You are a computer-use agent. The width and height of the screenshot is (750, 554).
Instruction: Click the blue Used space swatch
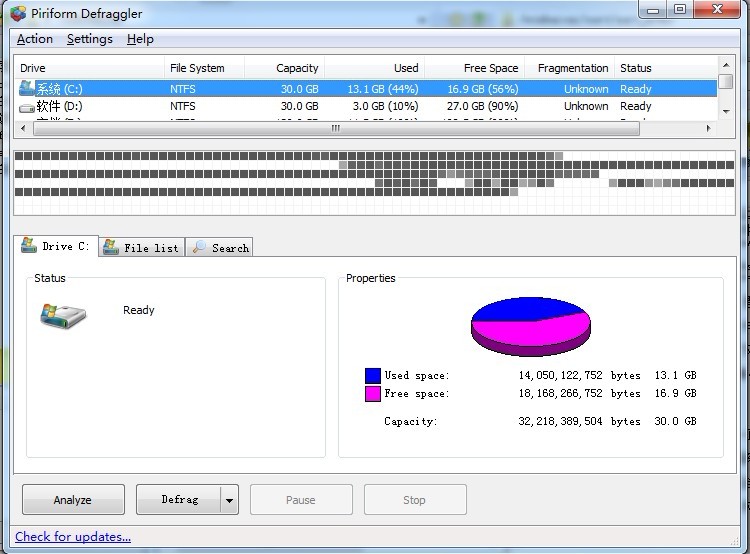[x=373, y=376]
